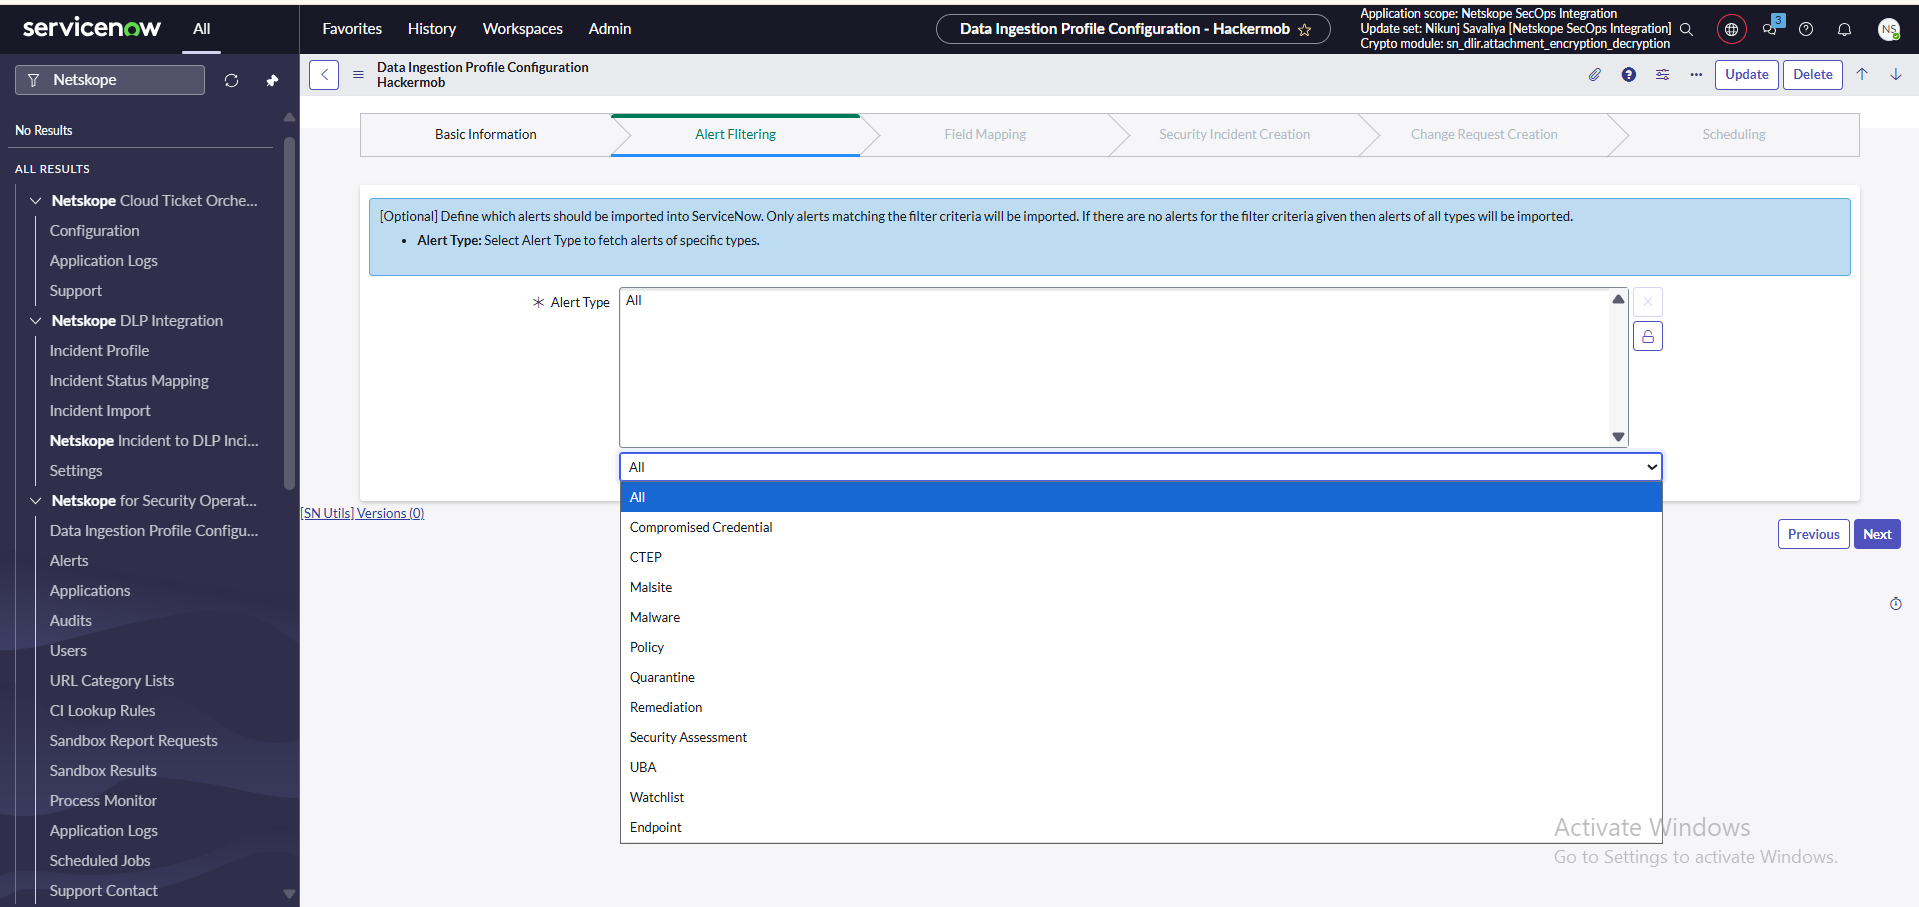The image size is (1919, 907).
Task: Choose Quarantine alert type option
Action: point(1141,677)
